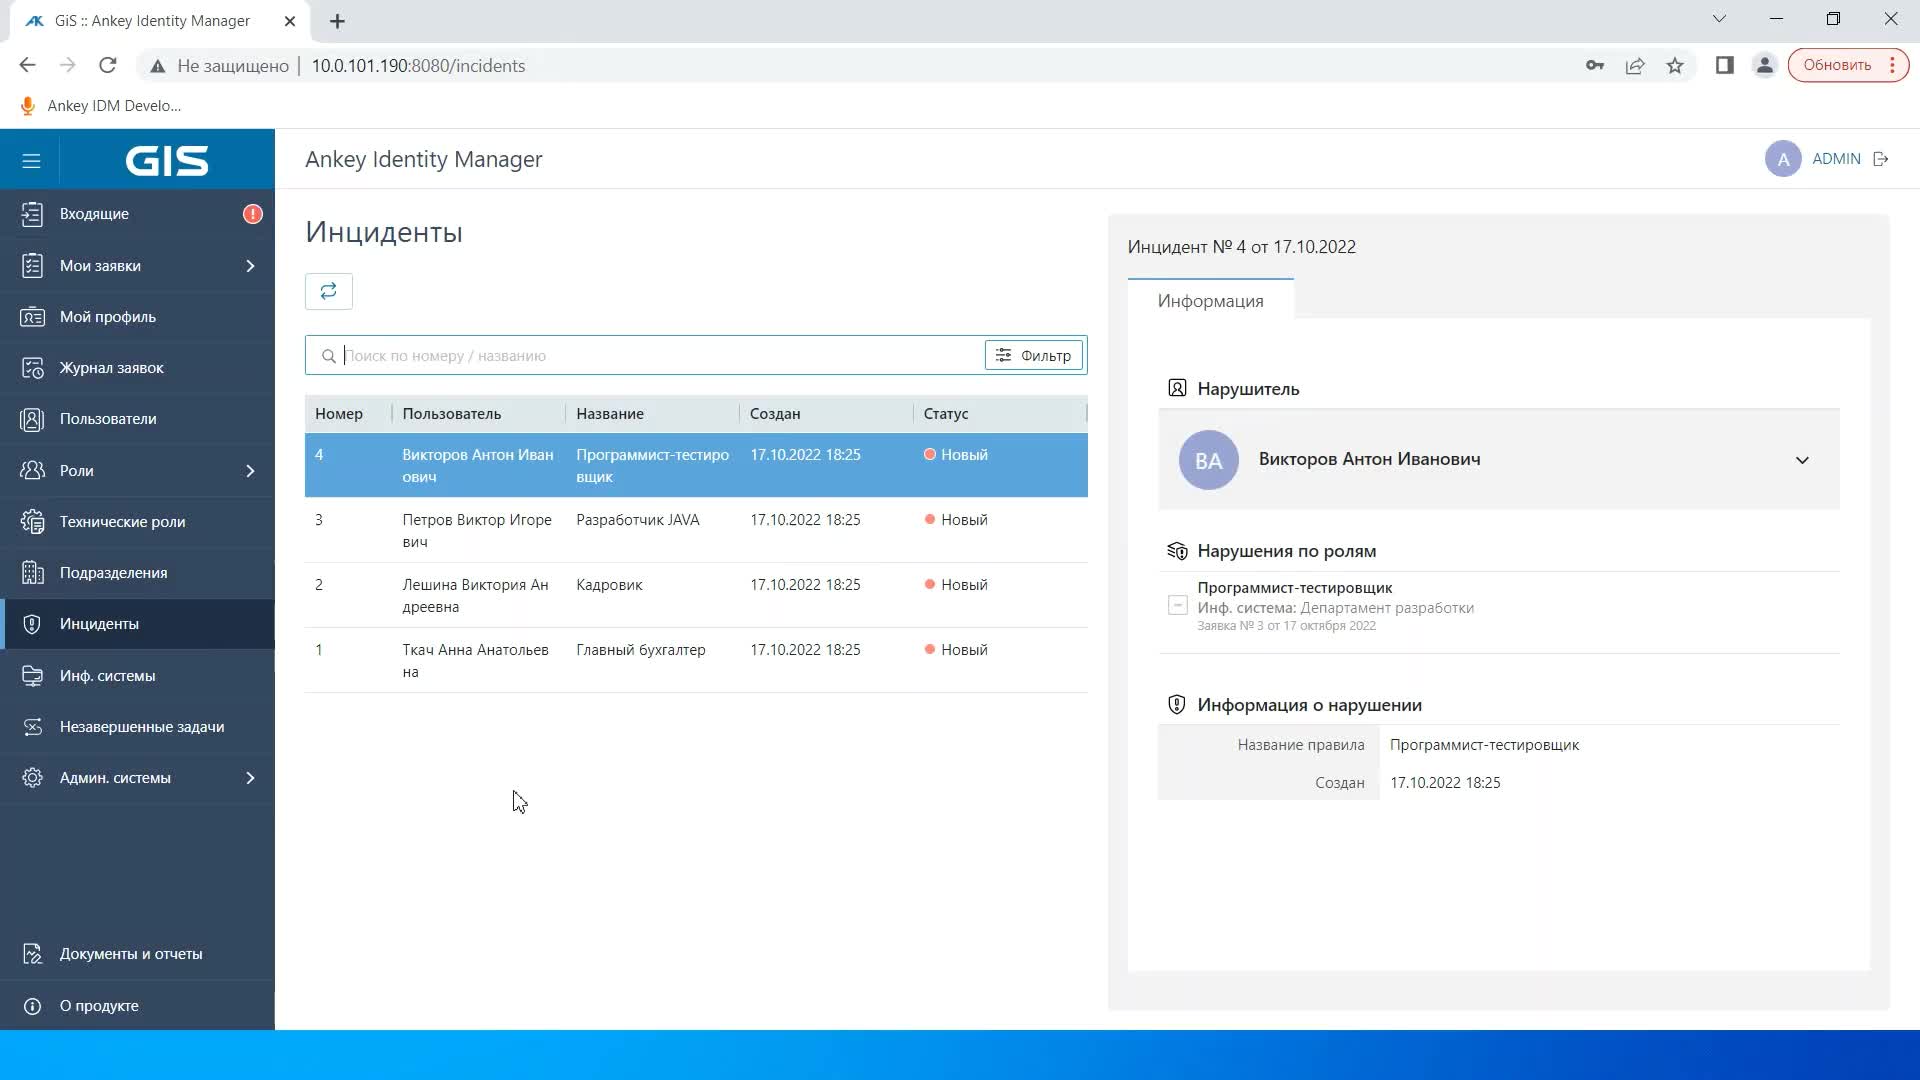The image size is (1920, 1080).
Task: Click the Информация о нарушении shield icon
Action: tap(1177, 705)
